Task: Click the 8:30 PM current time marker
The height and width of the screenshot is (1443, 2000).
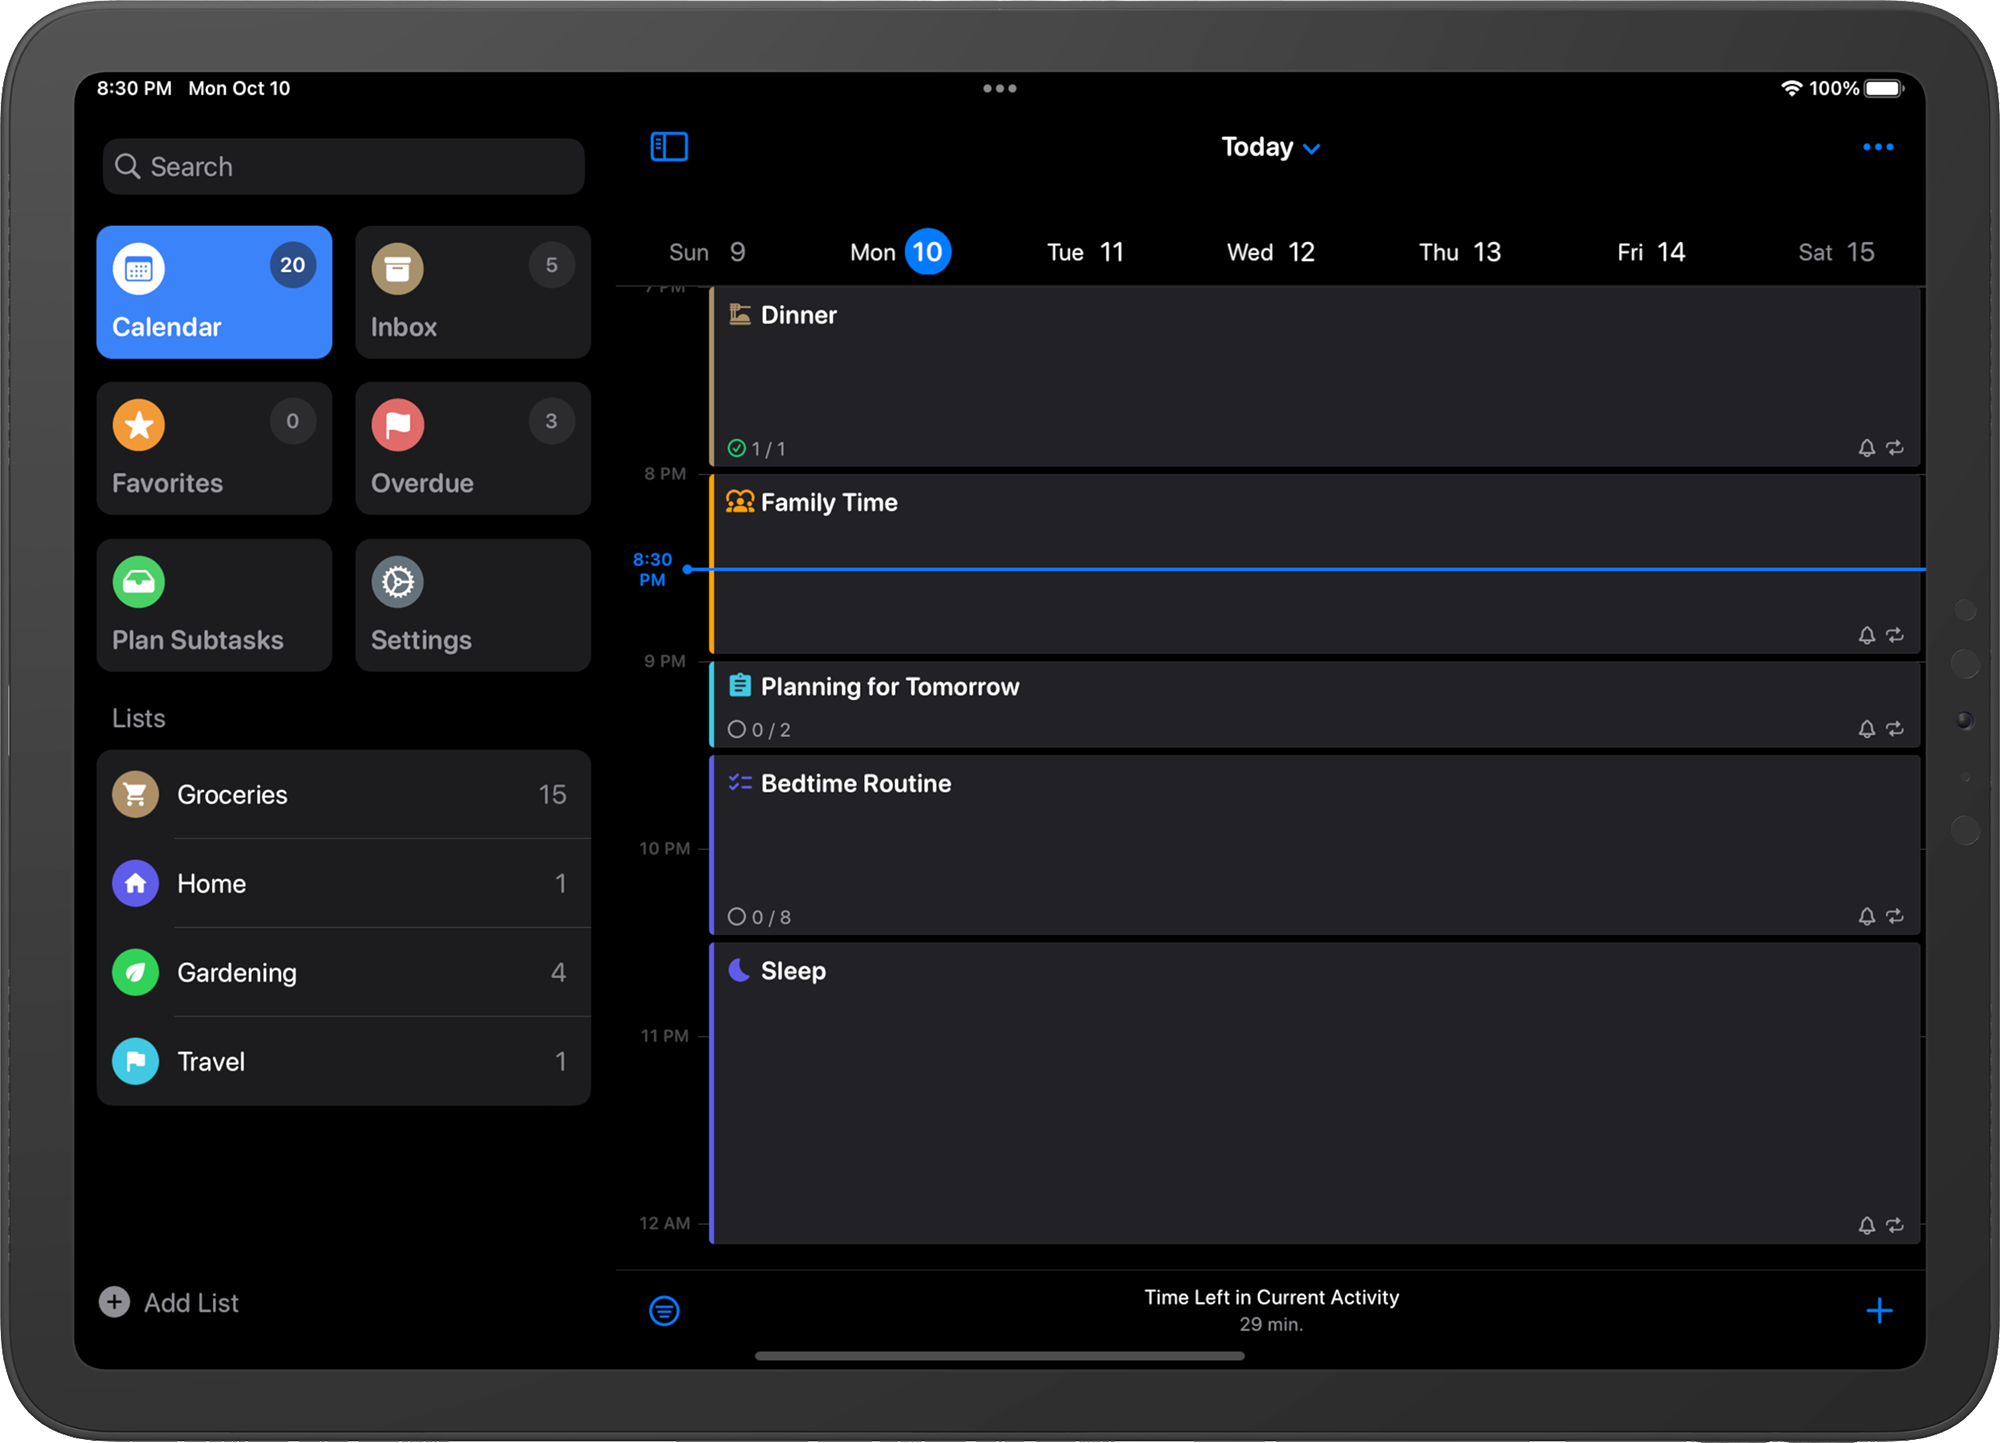Action: 653,569
